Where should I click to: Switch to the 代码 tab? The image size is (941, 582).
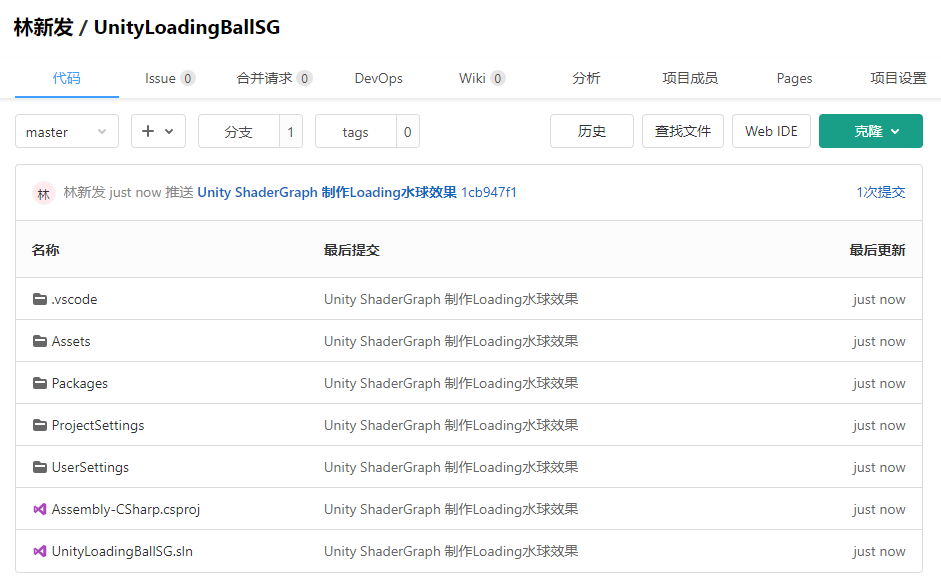coord(67,78)
